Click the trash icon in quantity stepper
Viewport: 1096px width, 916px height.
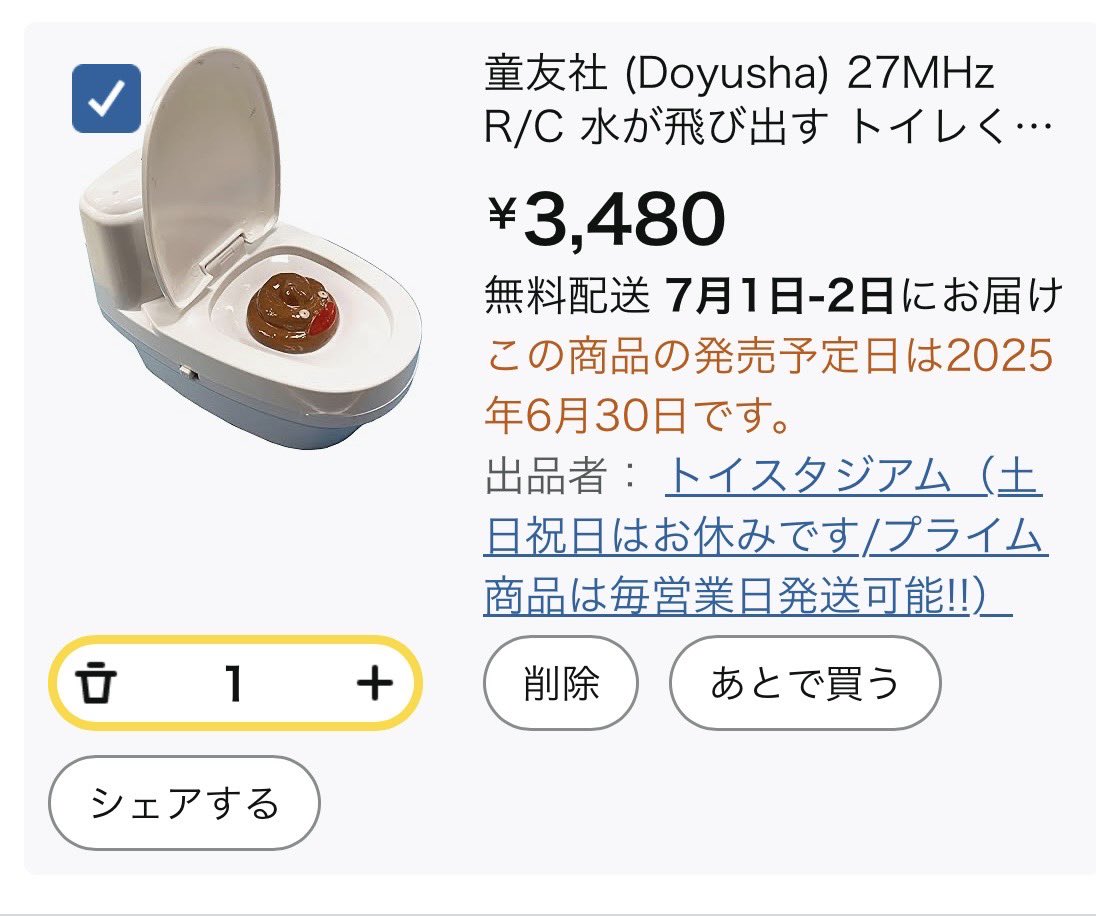pos(96,682)
